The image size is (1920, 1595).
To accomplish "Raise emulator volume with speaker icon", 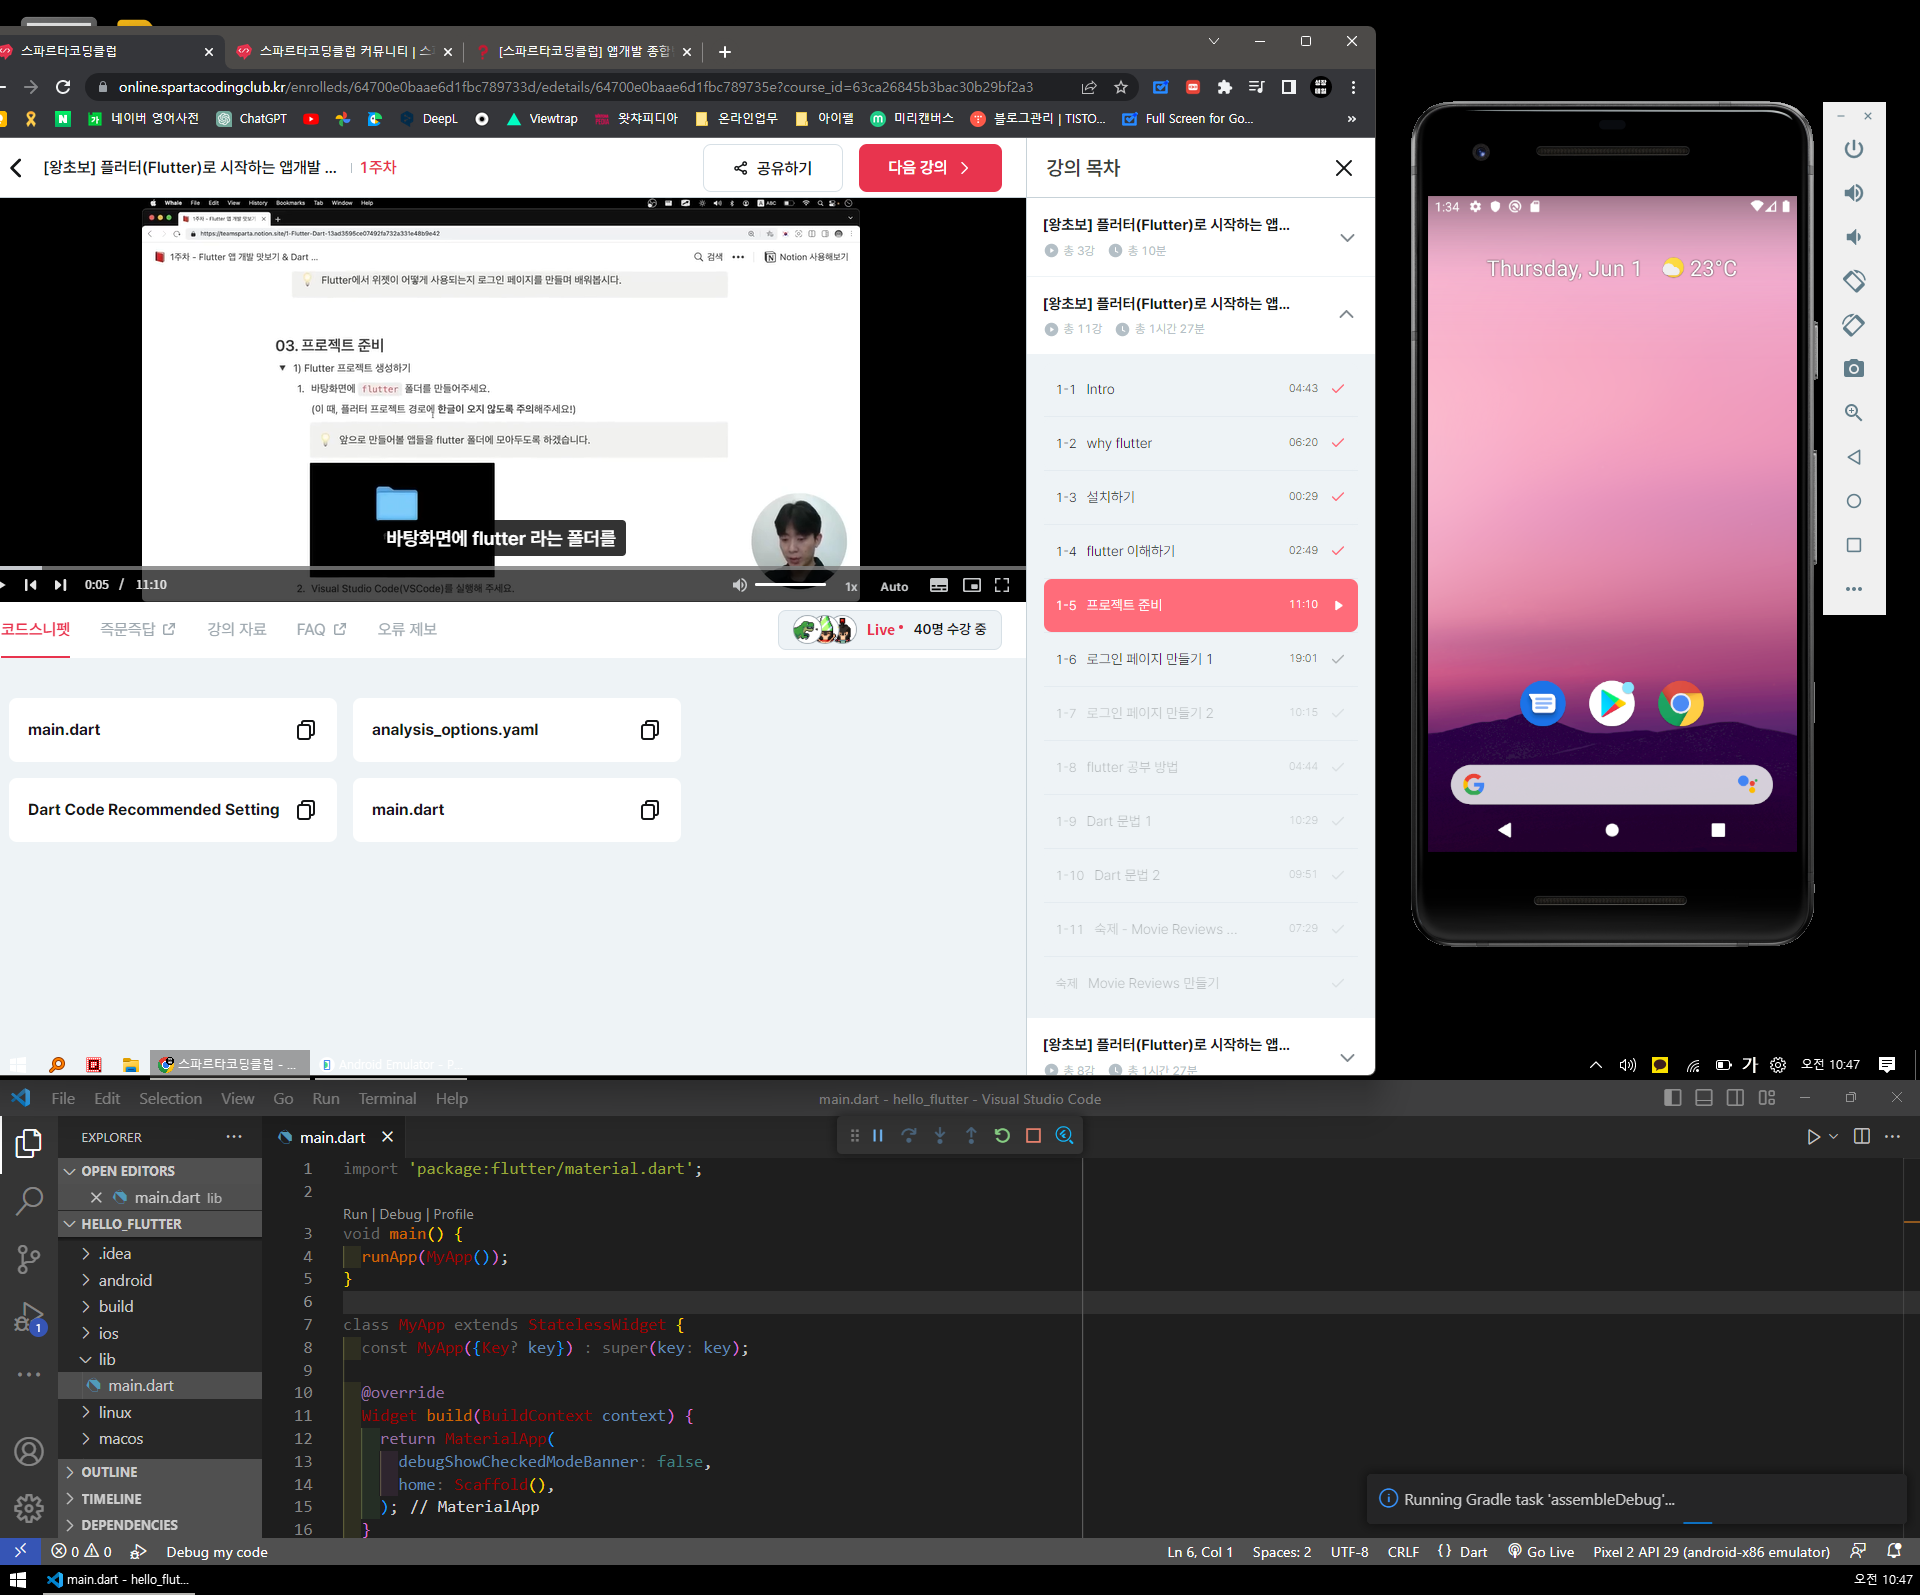I will 1854,193.
